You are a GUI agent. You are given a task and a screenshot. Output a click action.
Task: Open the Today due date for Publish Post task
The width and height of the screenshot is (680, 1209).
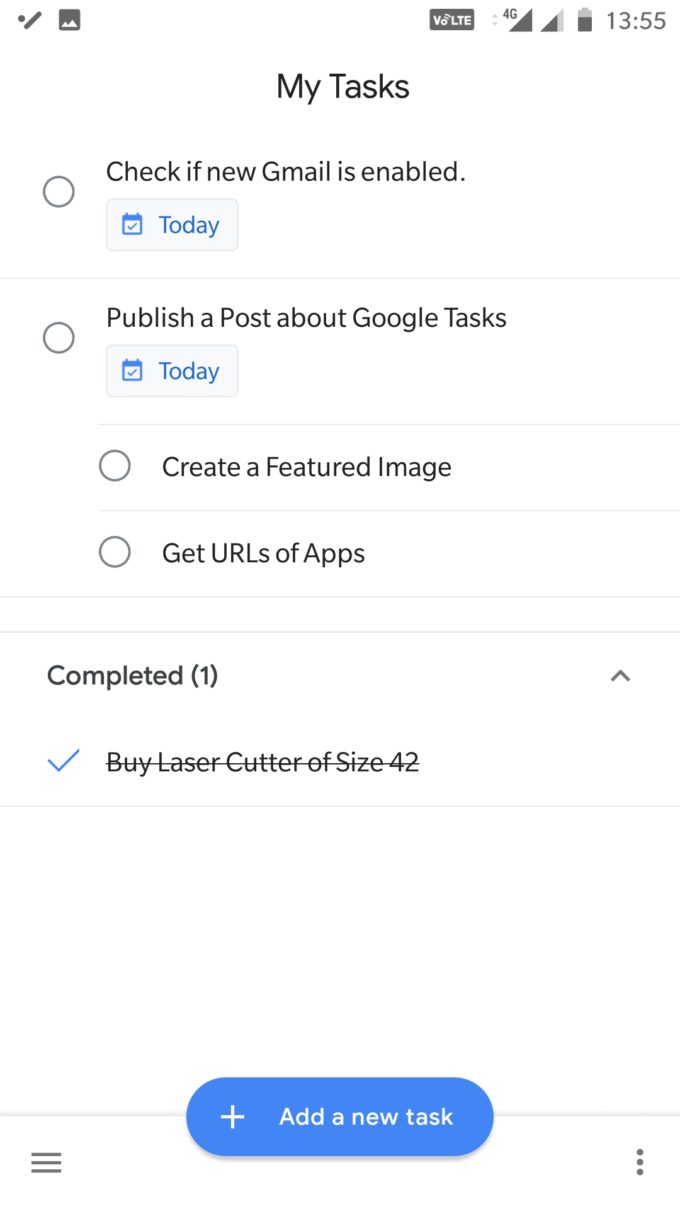(171, 370)
